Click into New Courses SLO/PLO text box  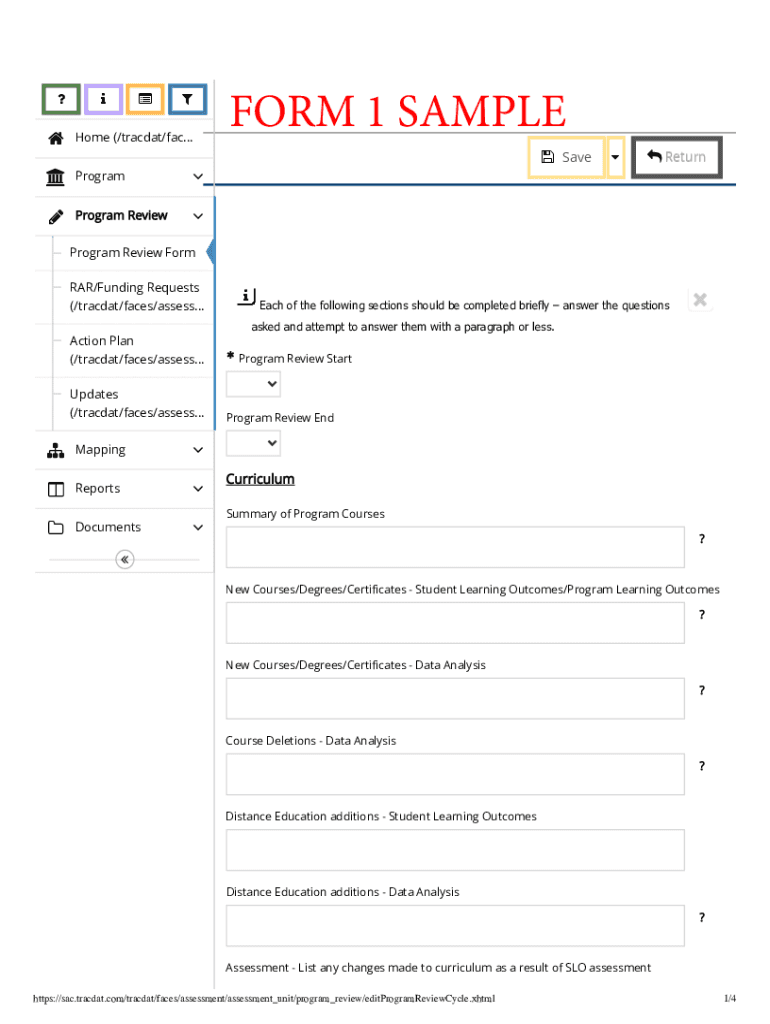pos(455,623)
